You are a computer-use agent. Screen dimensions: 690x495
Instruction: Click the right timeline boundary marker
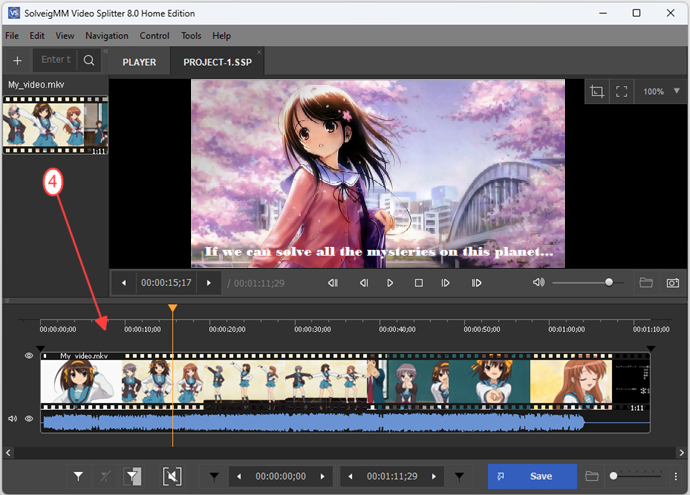[x=650, y=348]
